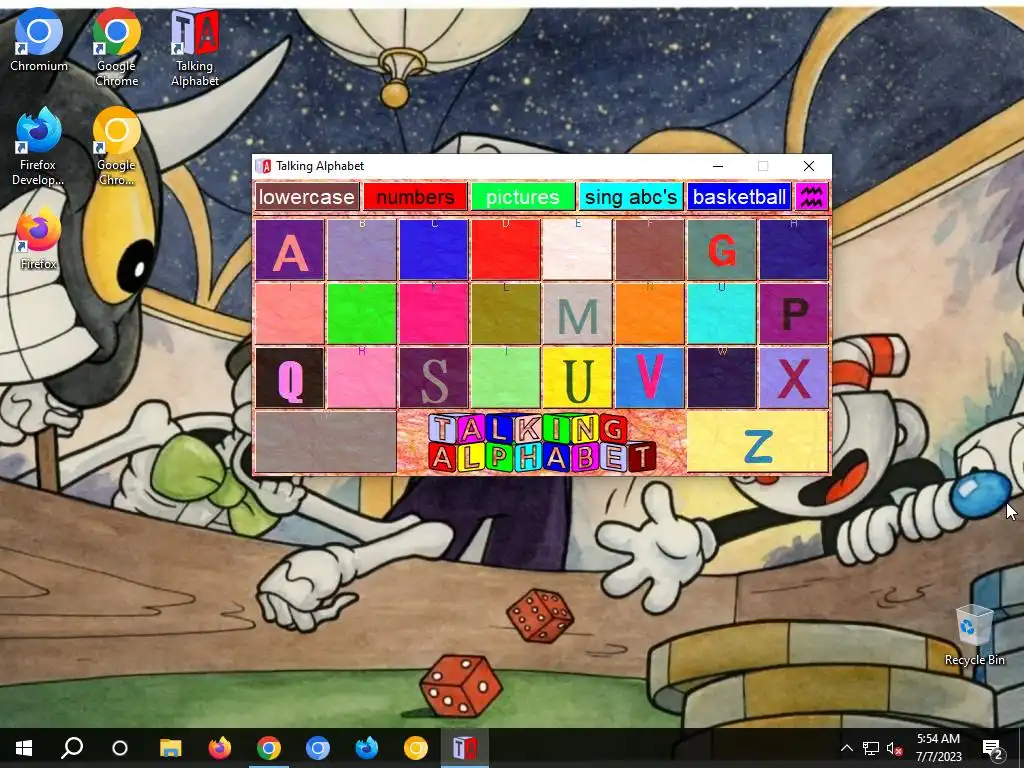Click the light green letter T tile

point(505,377)
